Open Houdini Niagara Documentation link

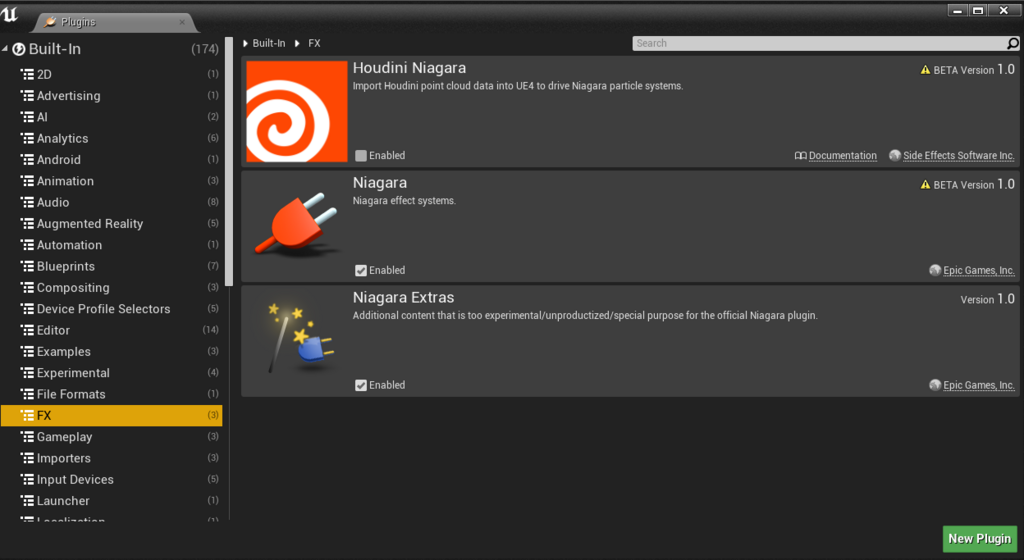(842, 155)
